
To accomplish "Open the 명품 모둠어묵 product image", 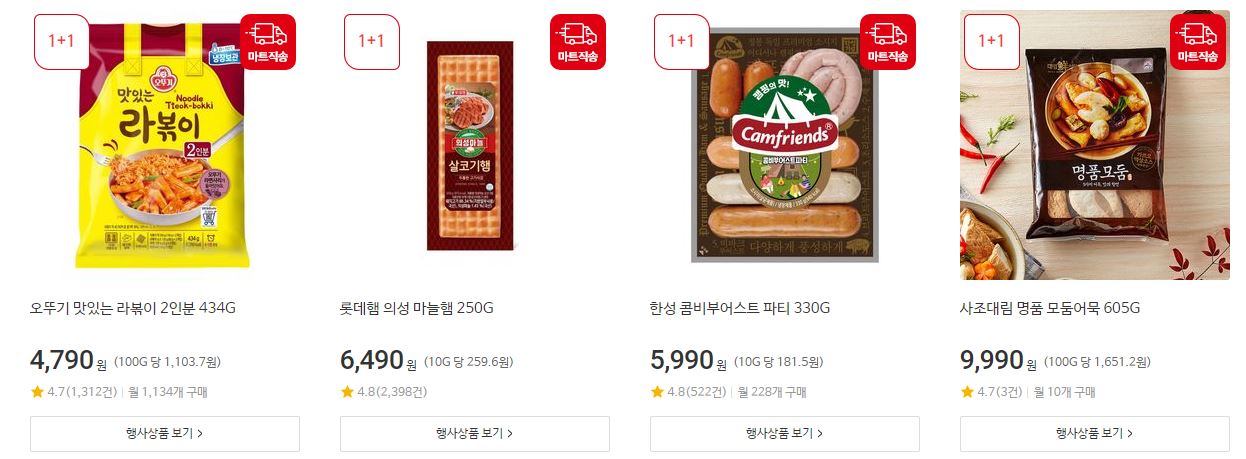I will click(x=1095, y=145).
